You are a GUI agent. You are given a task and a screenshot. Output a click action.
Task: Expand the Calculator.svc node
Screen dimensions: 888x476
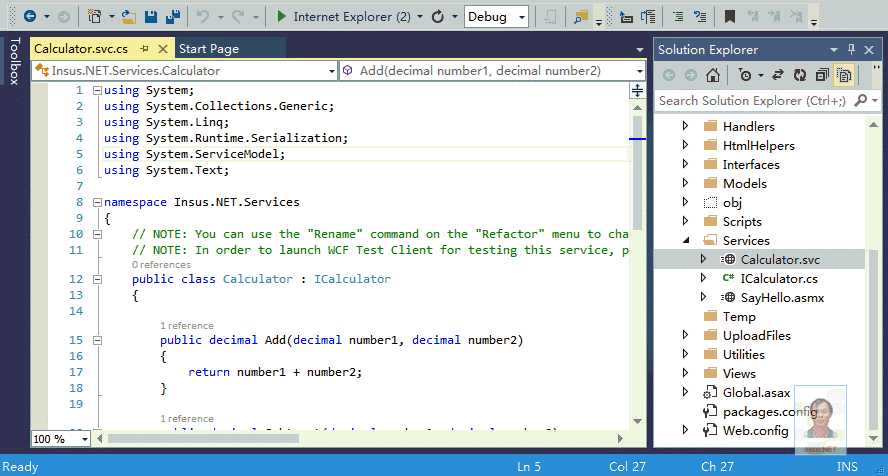point(703,259)
